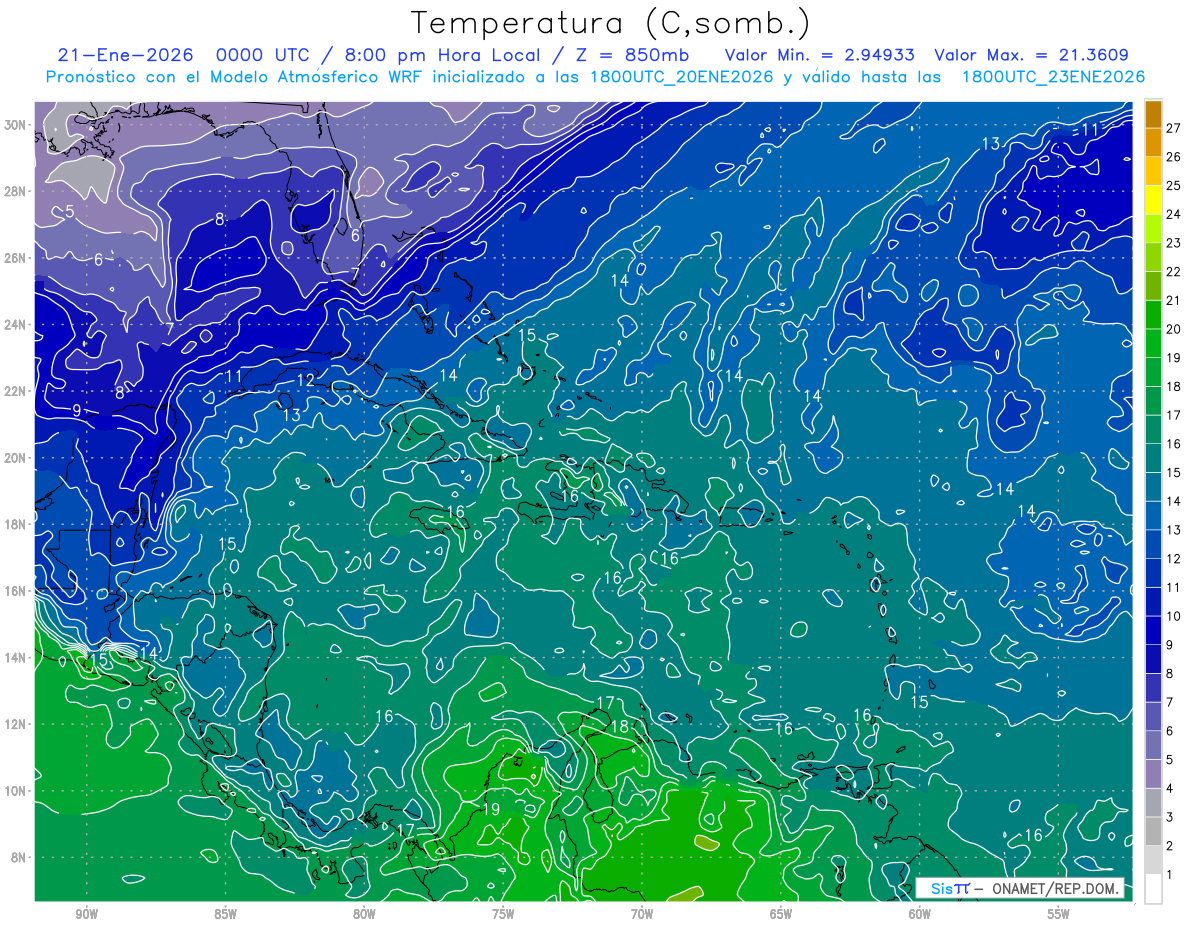Click the "70W" longitude axis label
The width and height of the screenshot is (1200, 927).
click(642, 914)
